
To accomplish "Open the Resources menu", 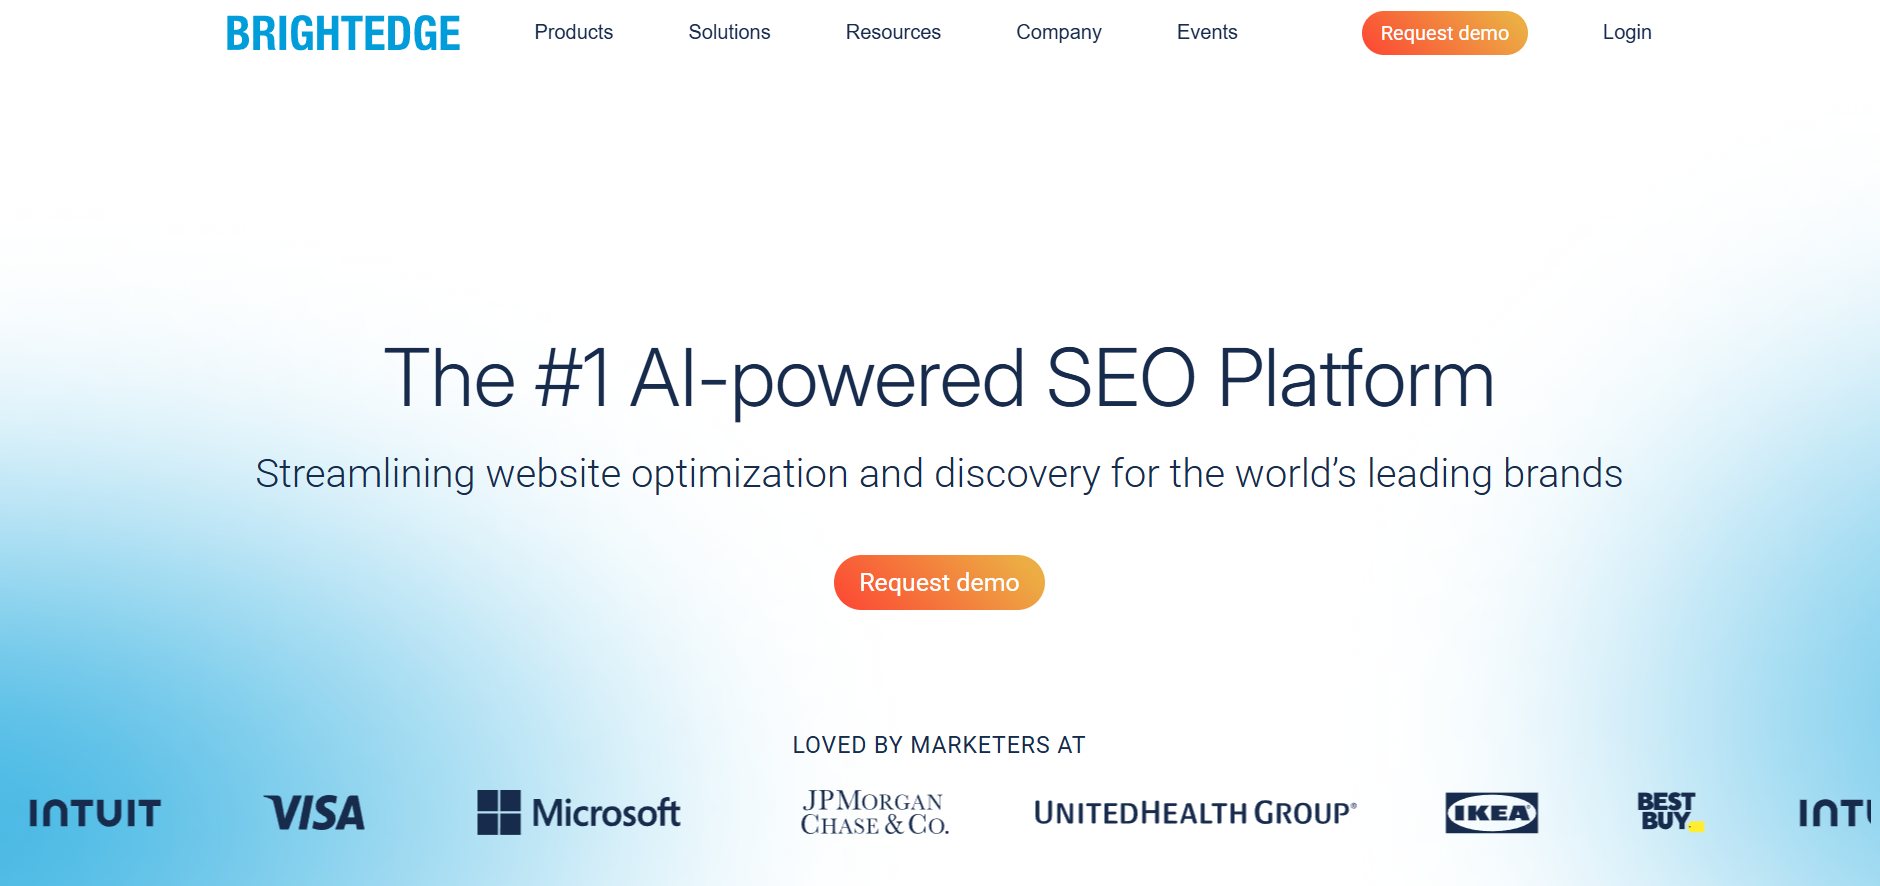I will (x=893, y=32).
